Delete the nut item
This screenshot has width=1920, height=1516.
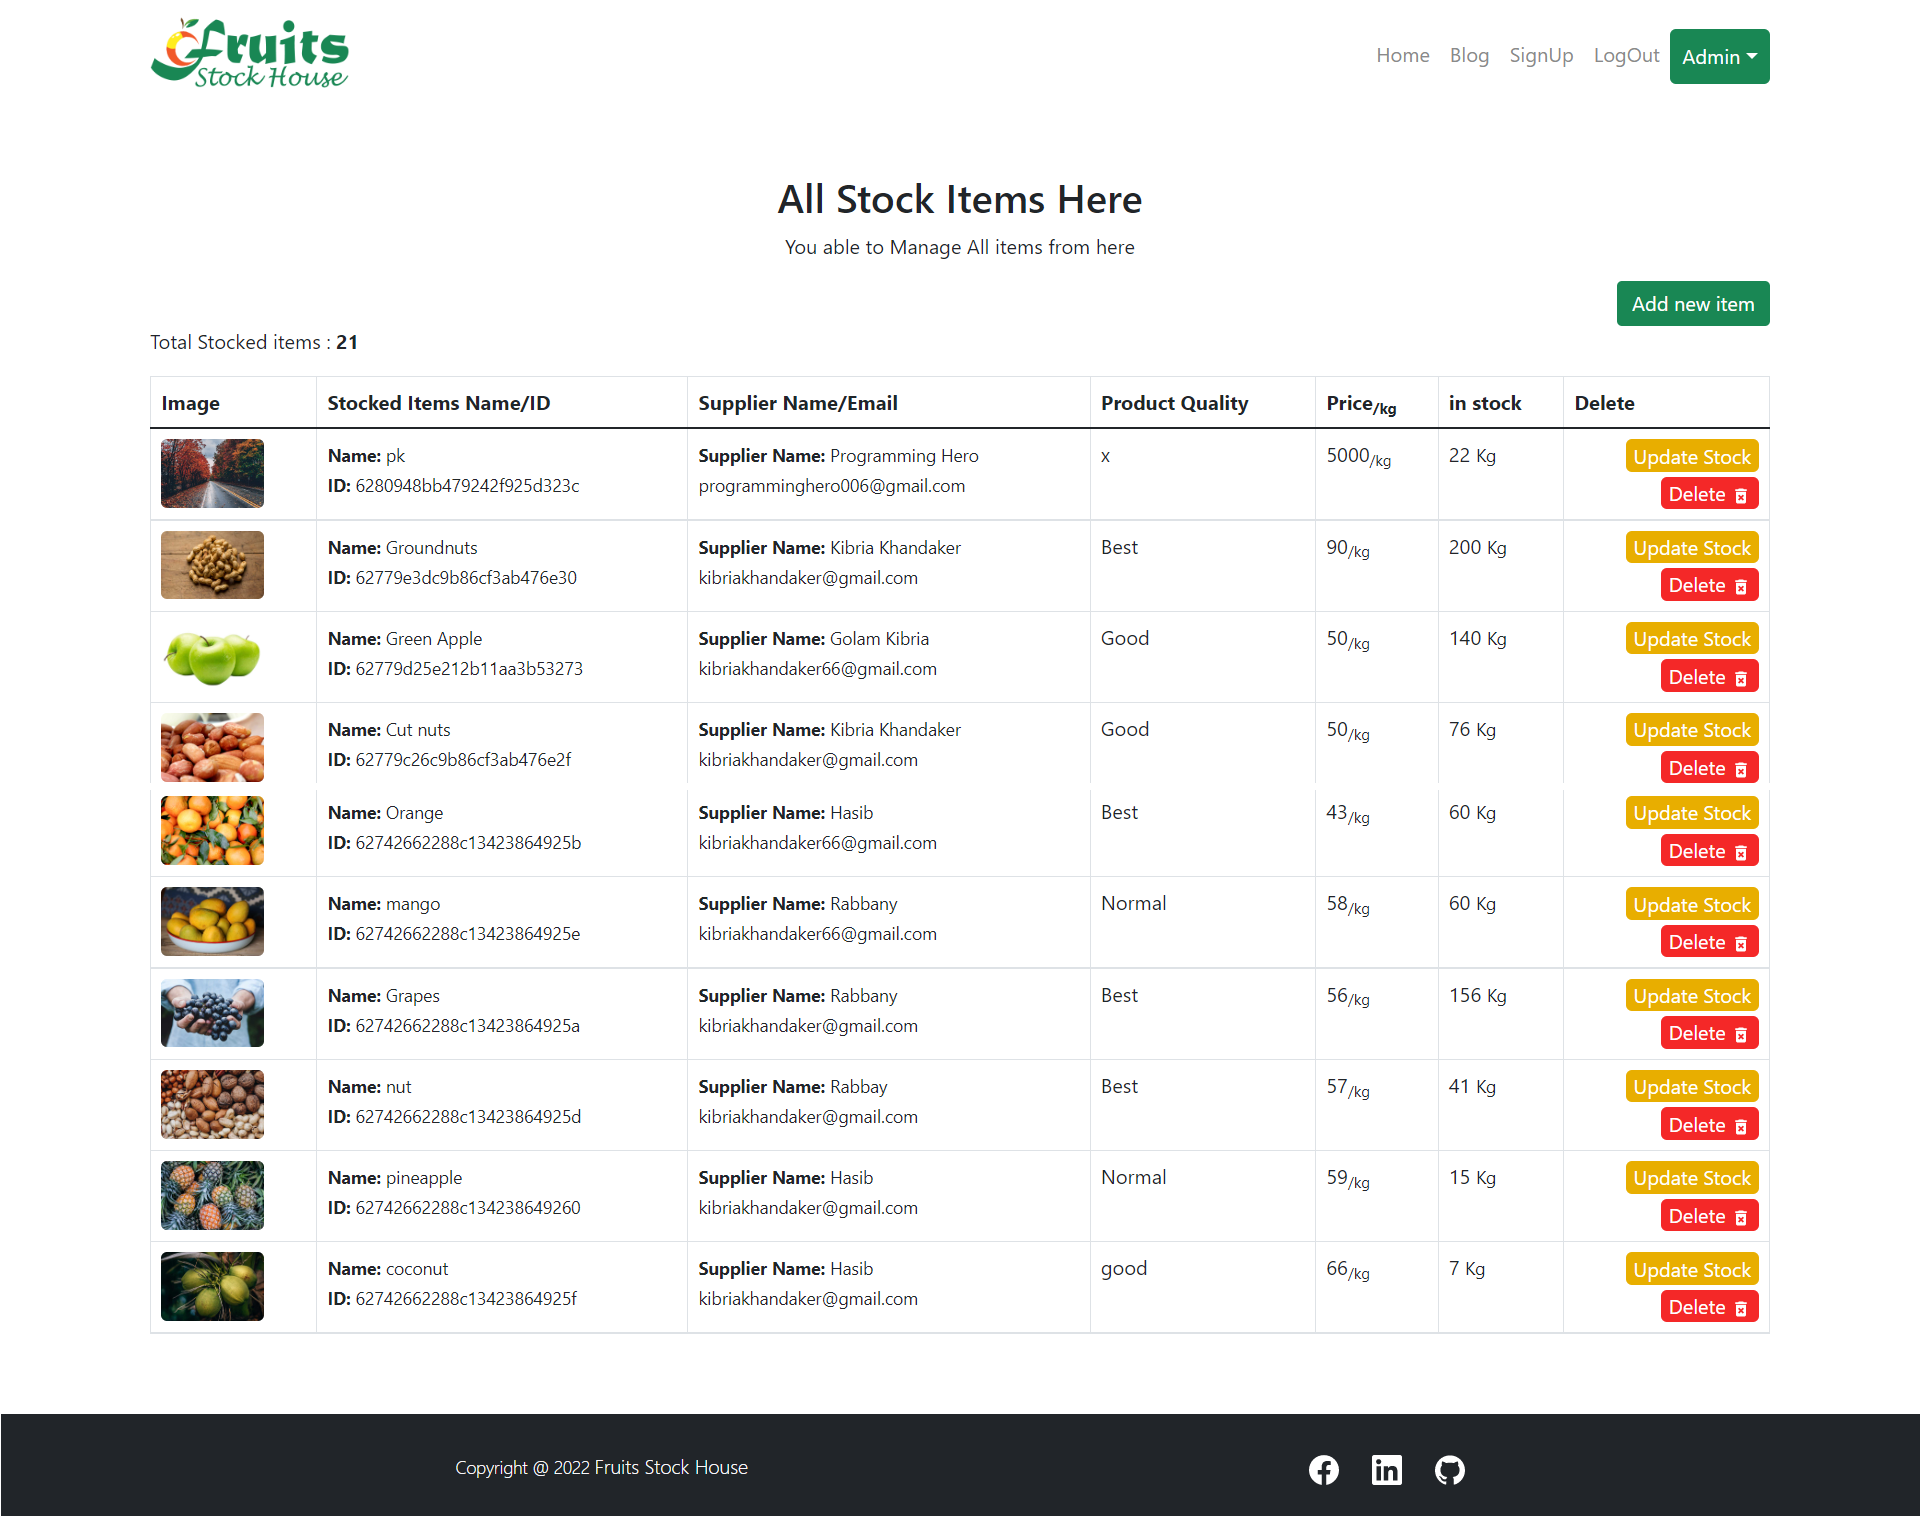point(1709,1125)
